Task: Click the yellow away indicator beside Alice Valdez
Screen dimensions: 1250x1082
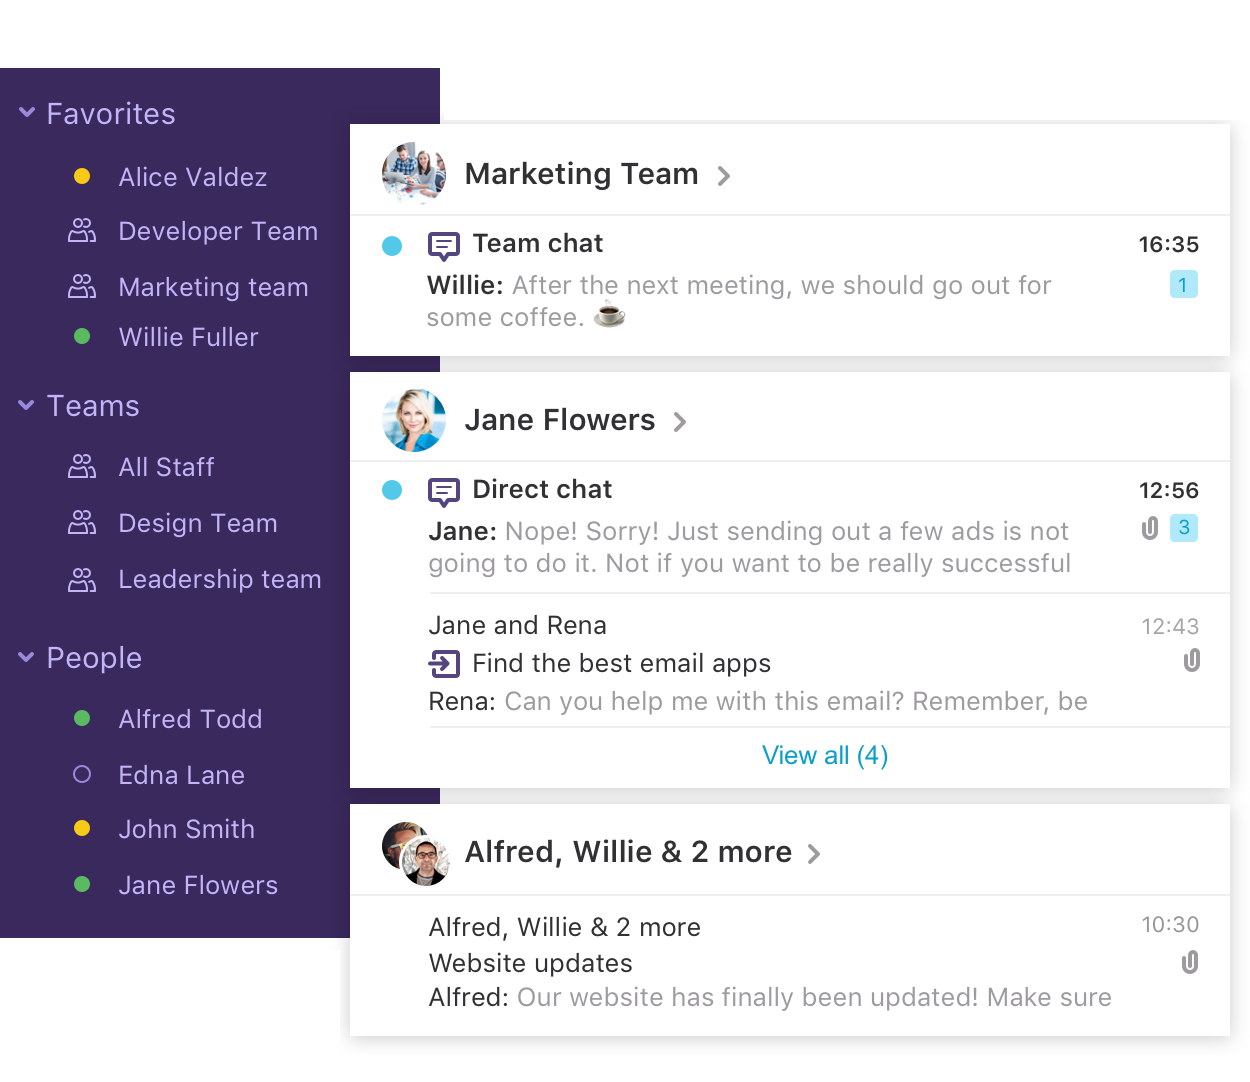Action: 82,176
